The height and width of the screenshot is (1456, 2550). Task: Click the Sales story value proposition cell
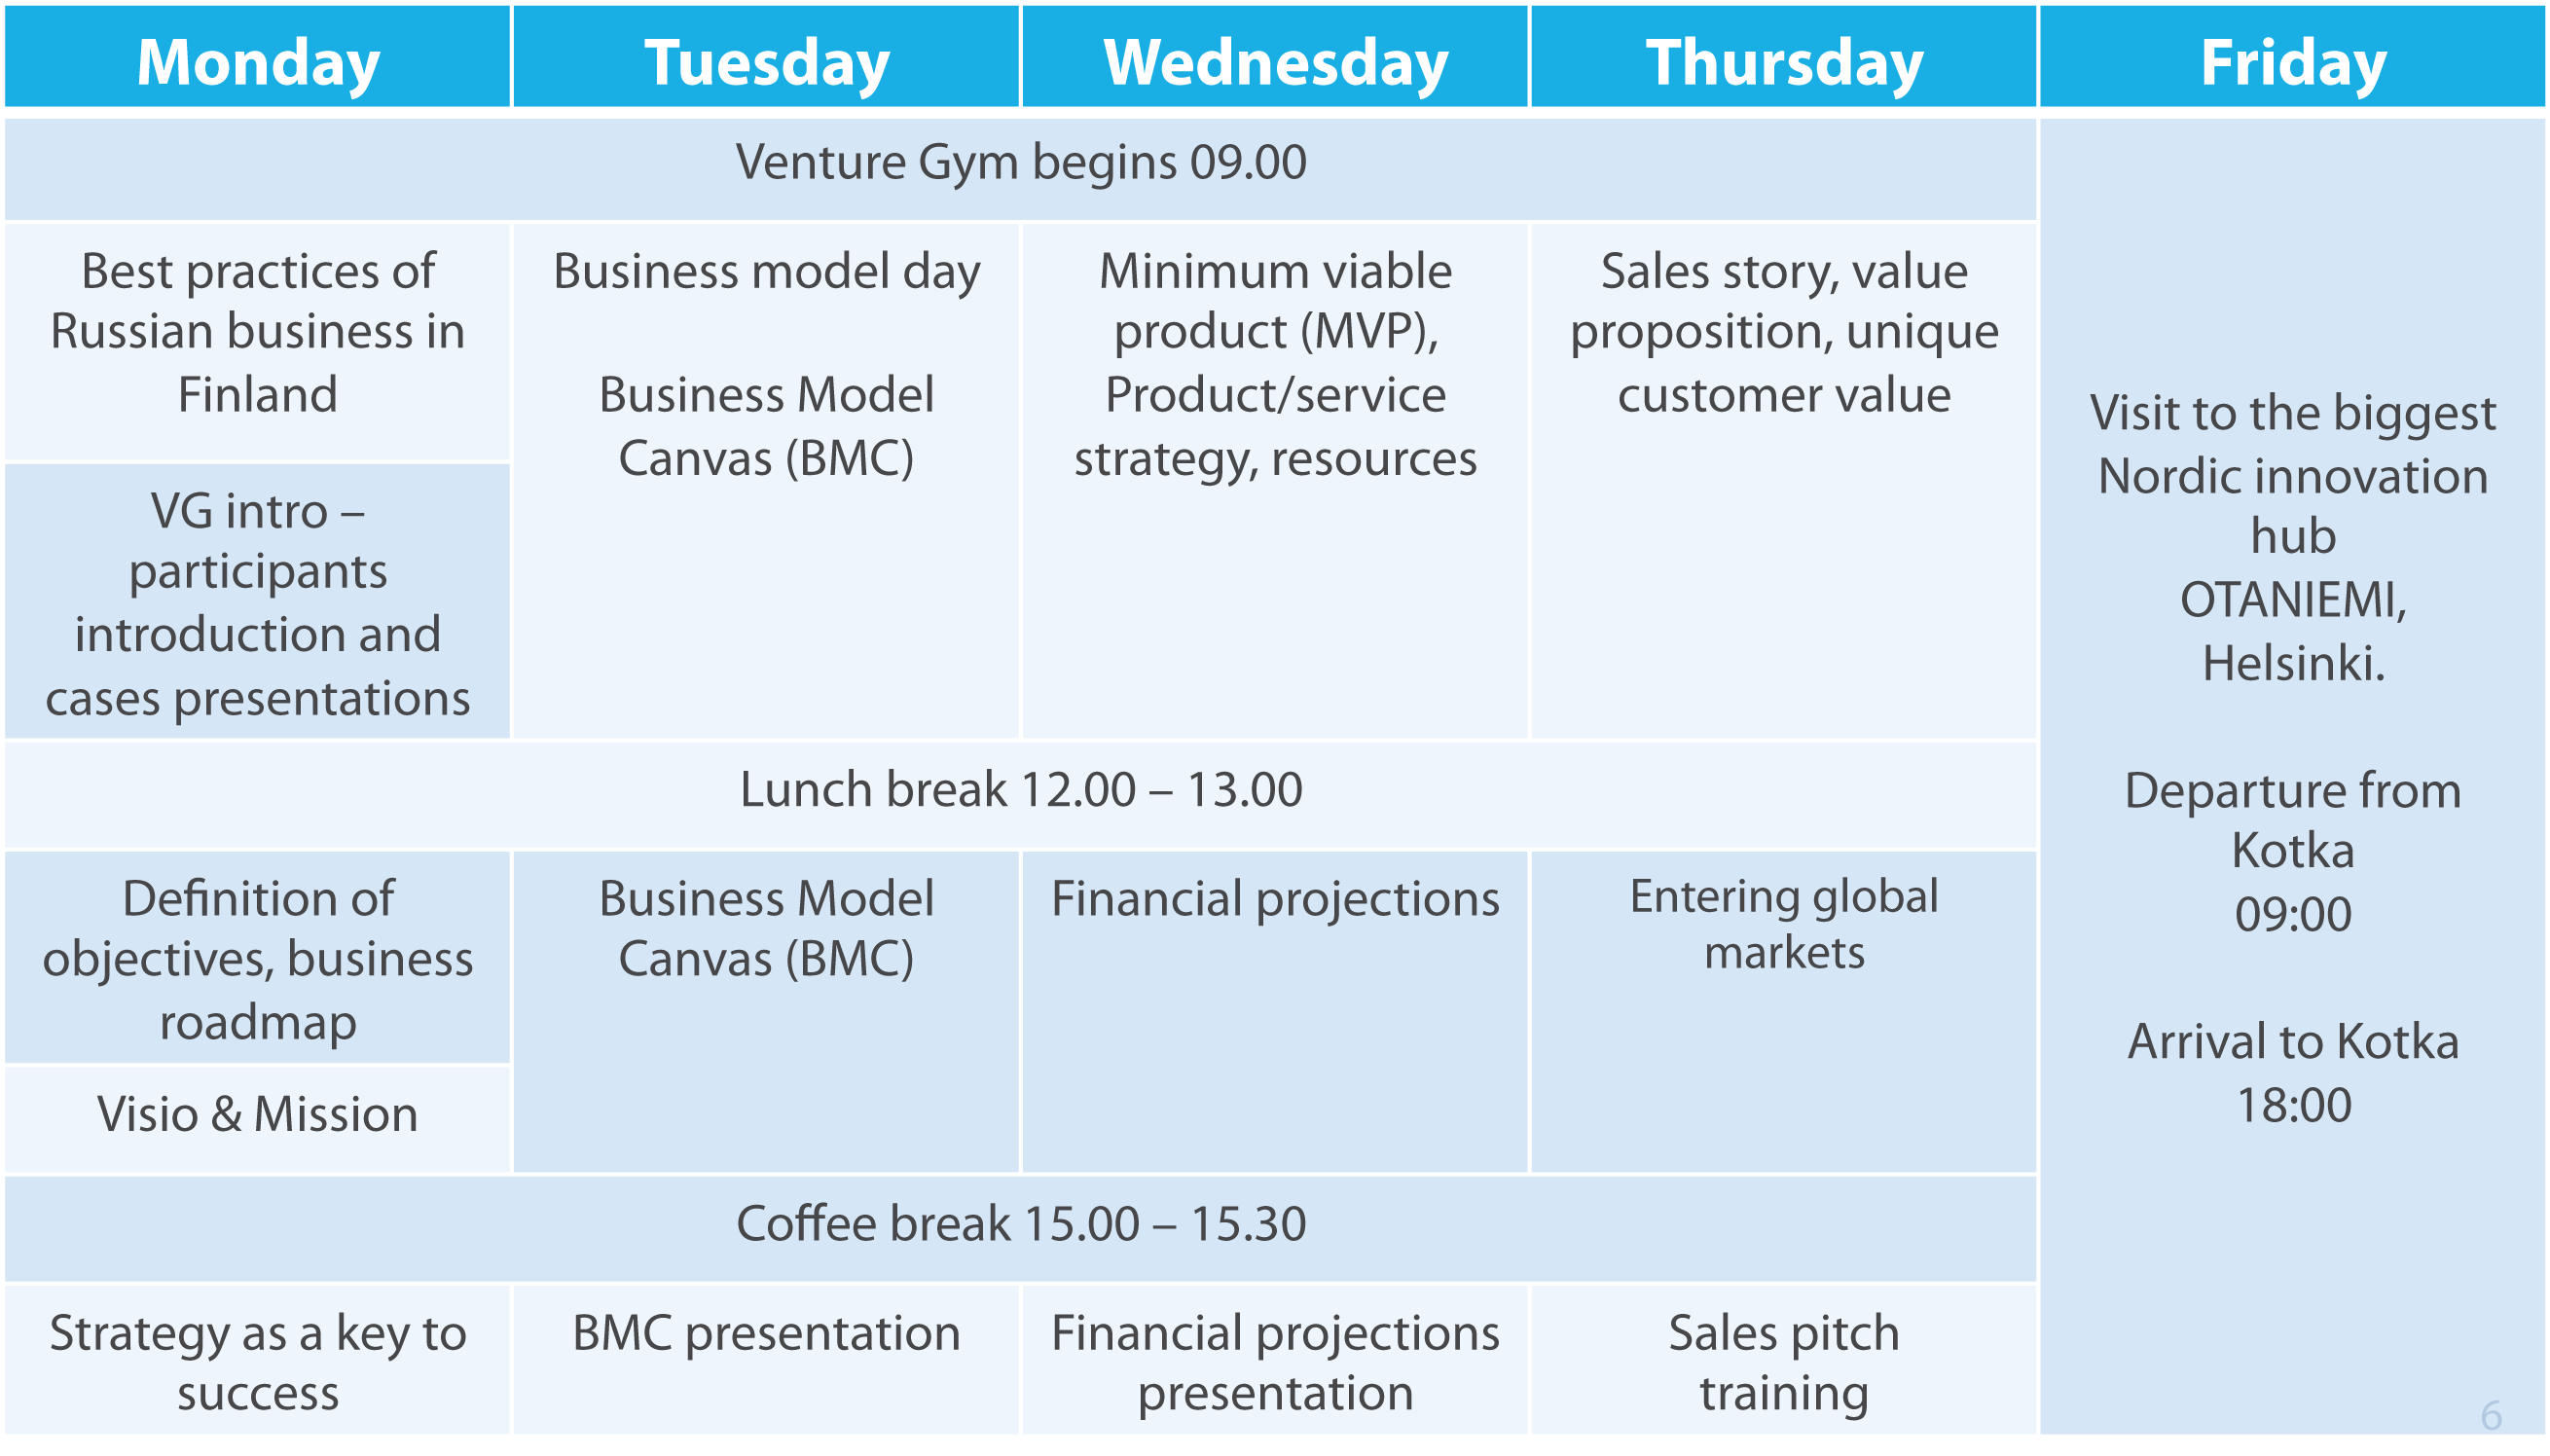(x=1784, y=481)
